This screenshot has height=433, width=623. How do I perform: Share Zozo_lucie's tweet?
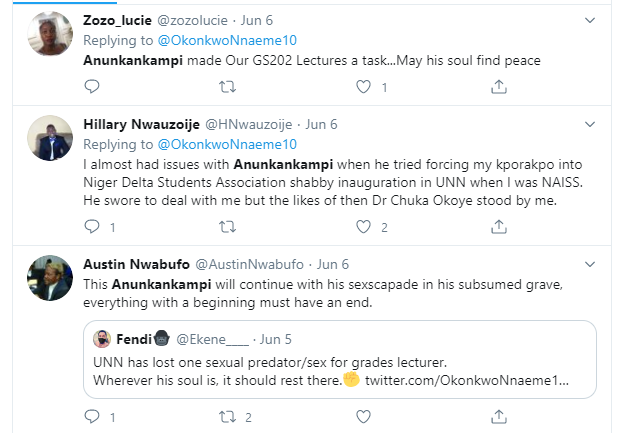click(x=497, y=88)
